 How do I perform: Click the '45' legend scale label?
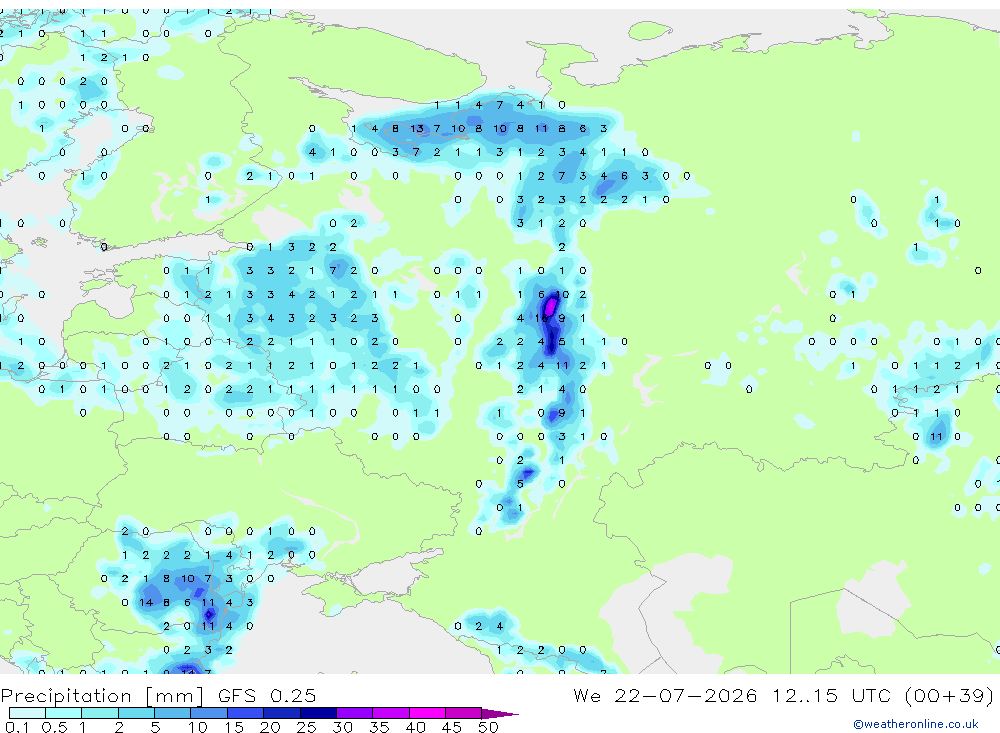452,727
